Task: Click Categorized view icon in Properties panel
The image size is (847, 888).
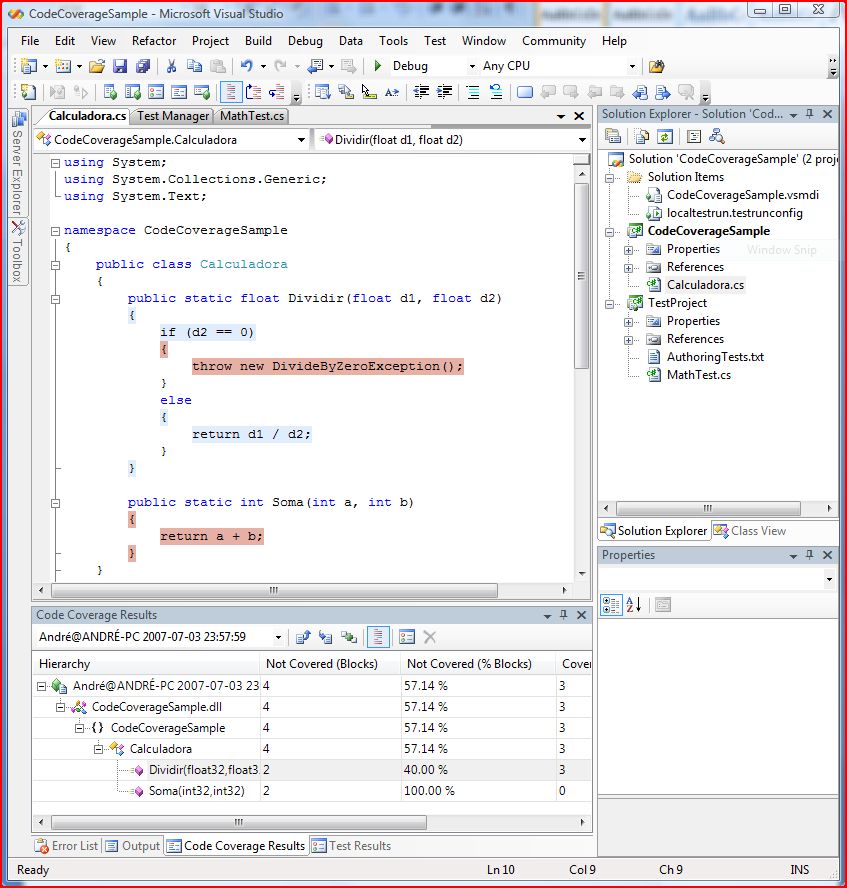Action: [611, 605]
